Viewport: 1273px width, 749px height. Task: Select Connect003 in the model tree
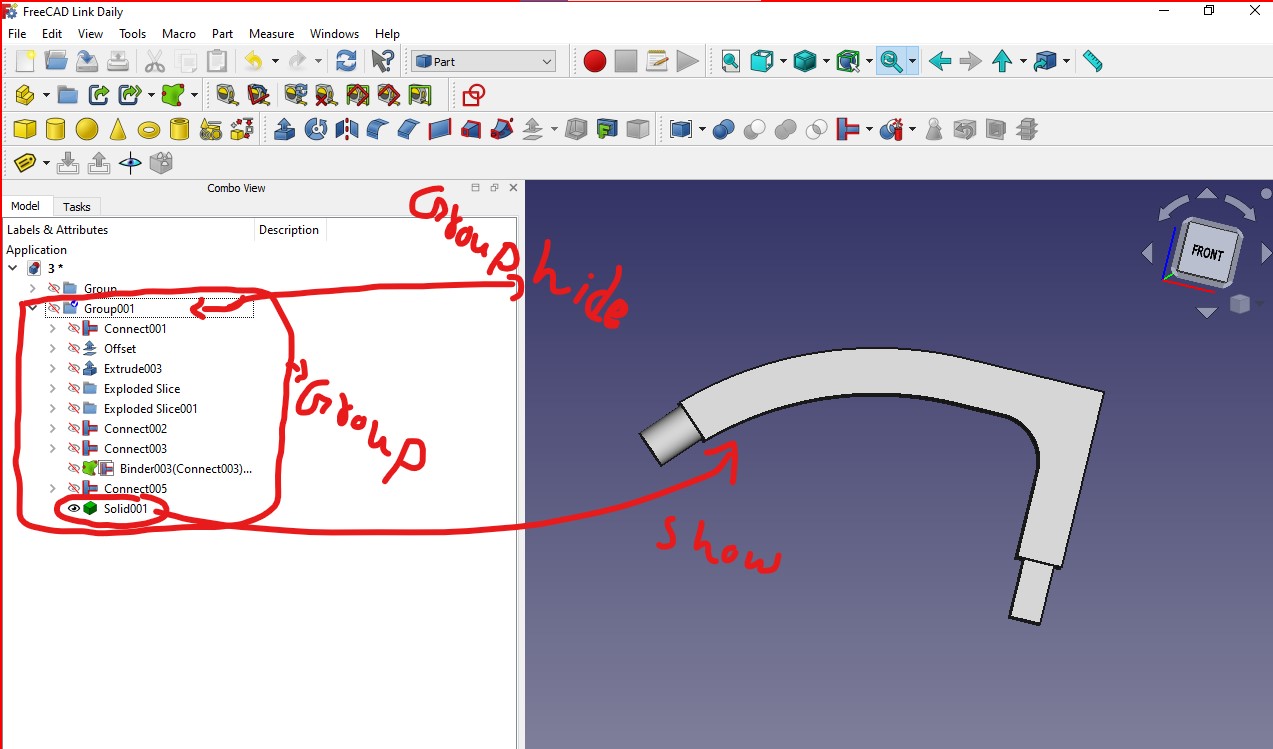point(135,448)
